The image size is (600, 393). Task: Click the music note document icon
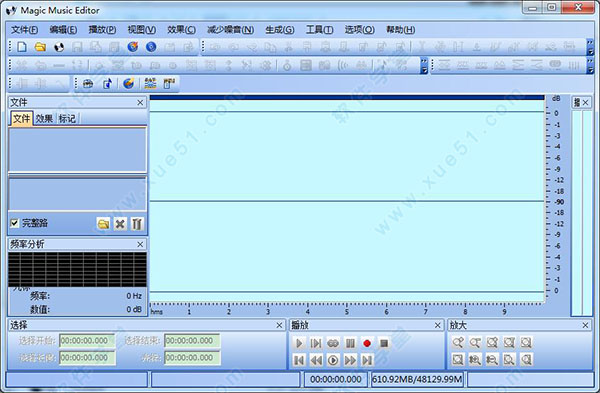(x=108, y=83)
